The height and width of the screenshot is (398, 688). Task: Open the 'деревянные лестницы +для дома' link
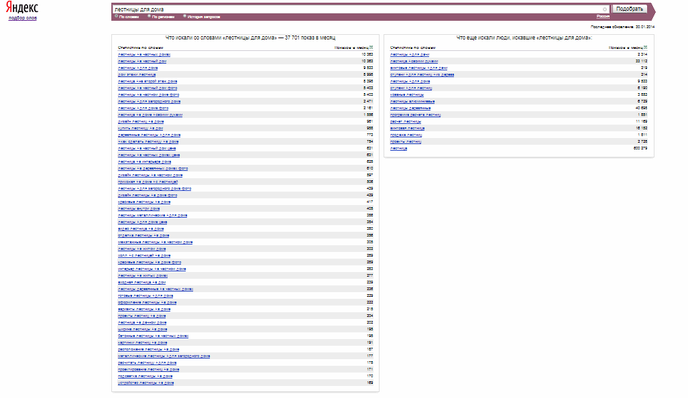149,135
